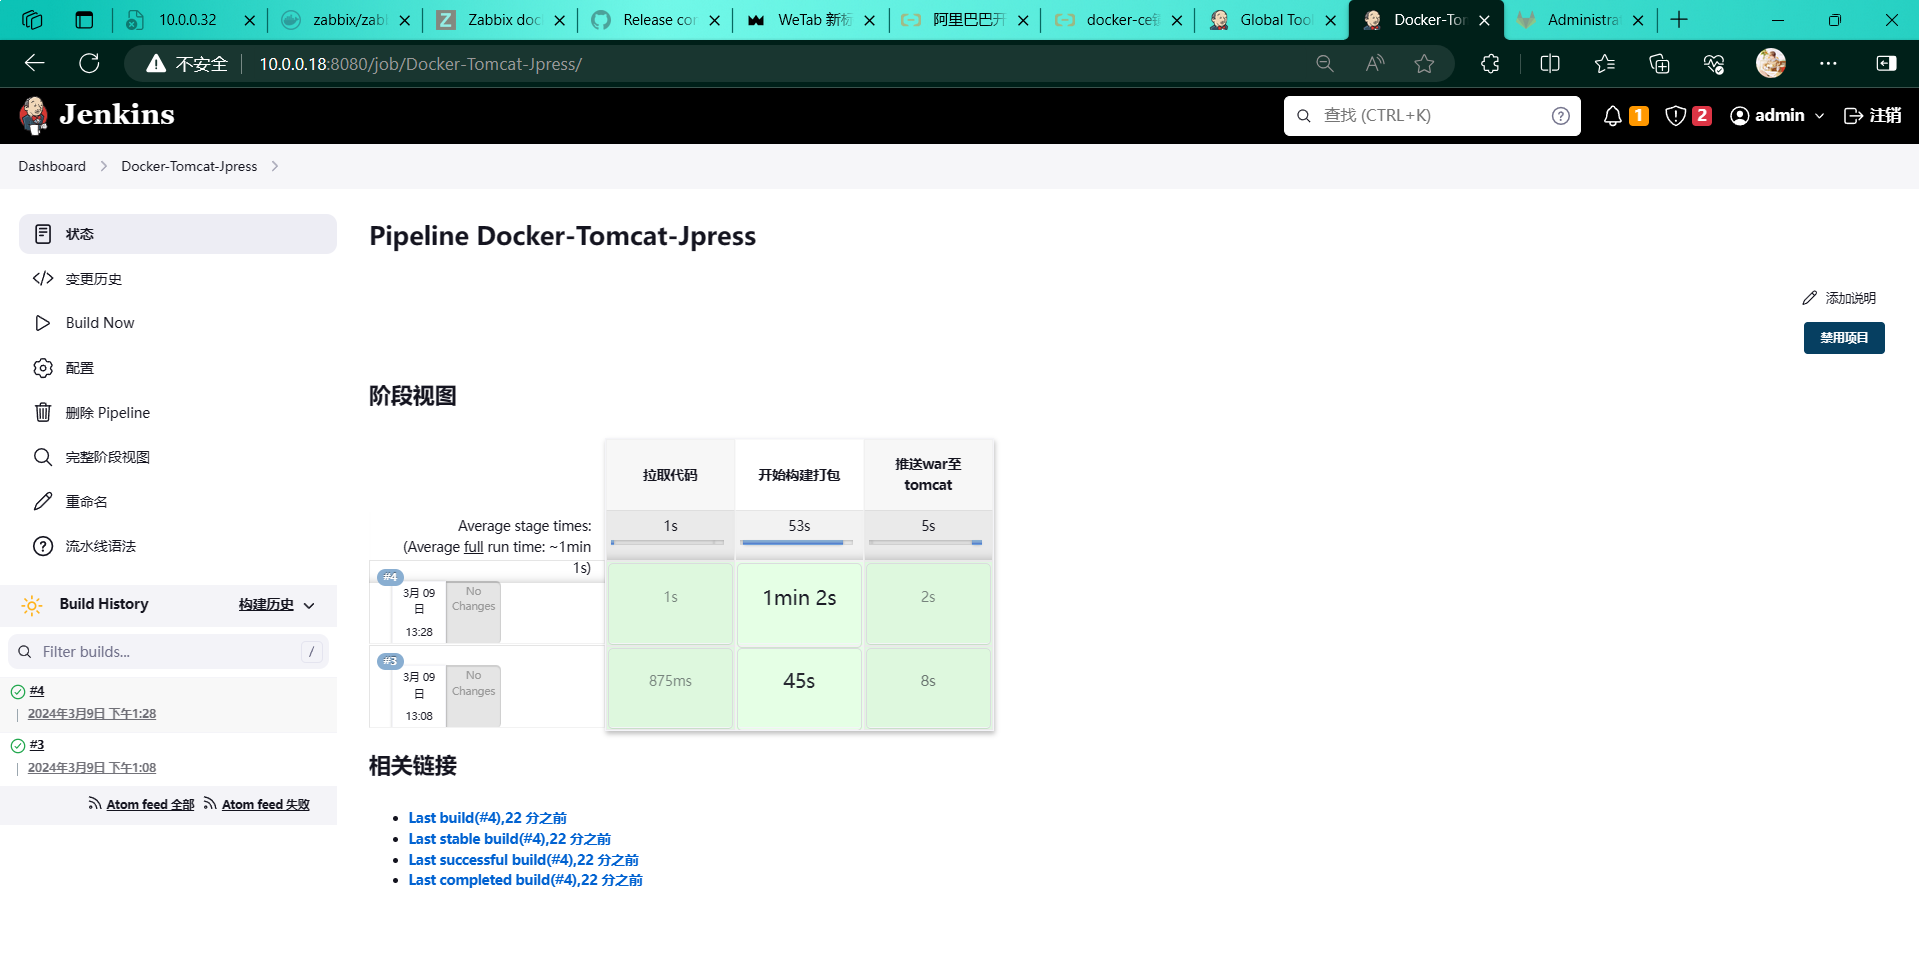Click the browser back arrow
1919x959 pixels.
coord(35,64)
